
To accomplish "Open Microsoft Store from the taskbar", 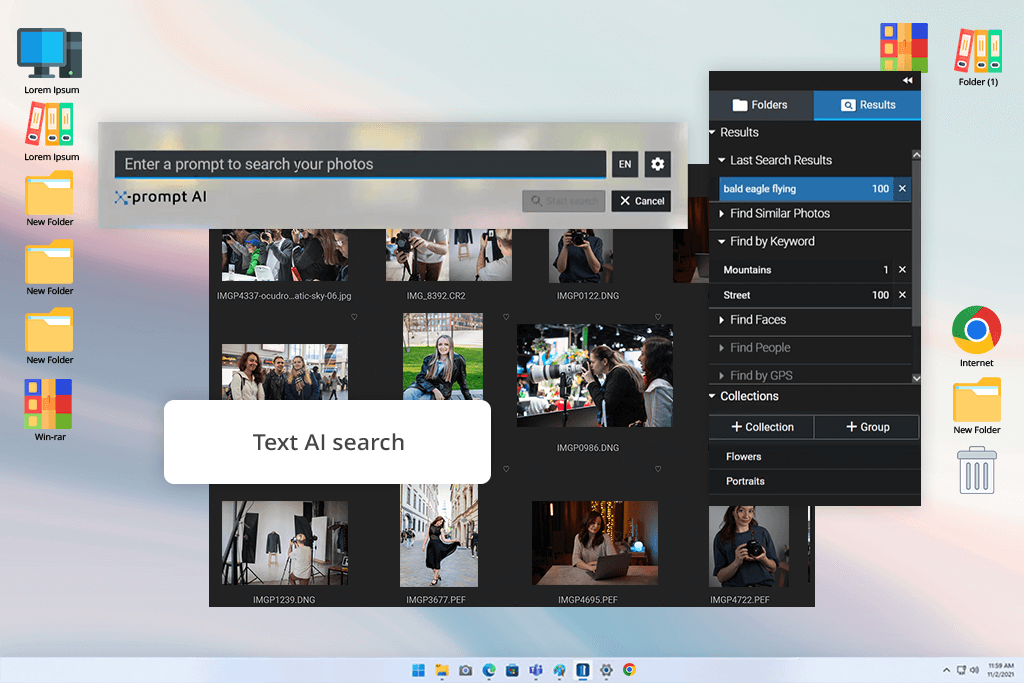I will click(513, 670).
